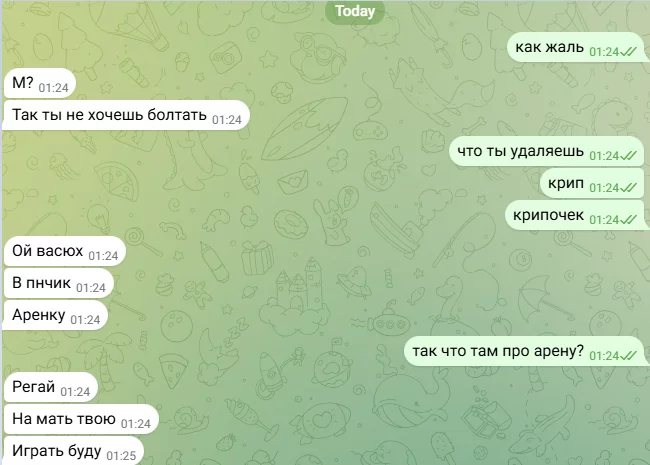Select the 'Регай' message bubble
This screenshot has width=650, height=465.
pyautogui.click(x=50, y=387)
